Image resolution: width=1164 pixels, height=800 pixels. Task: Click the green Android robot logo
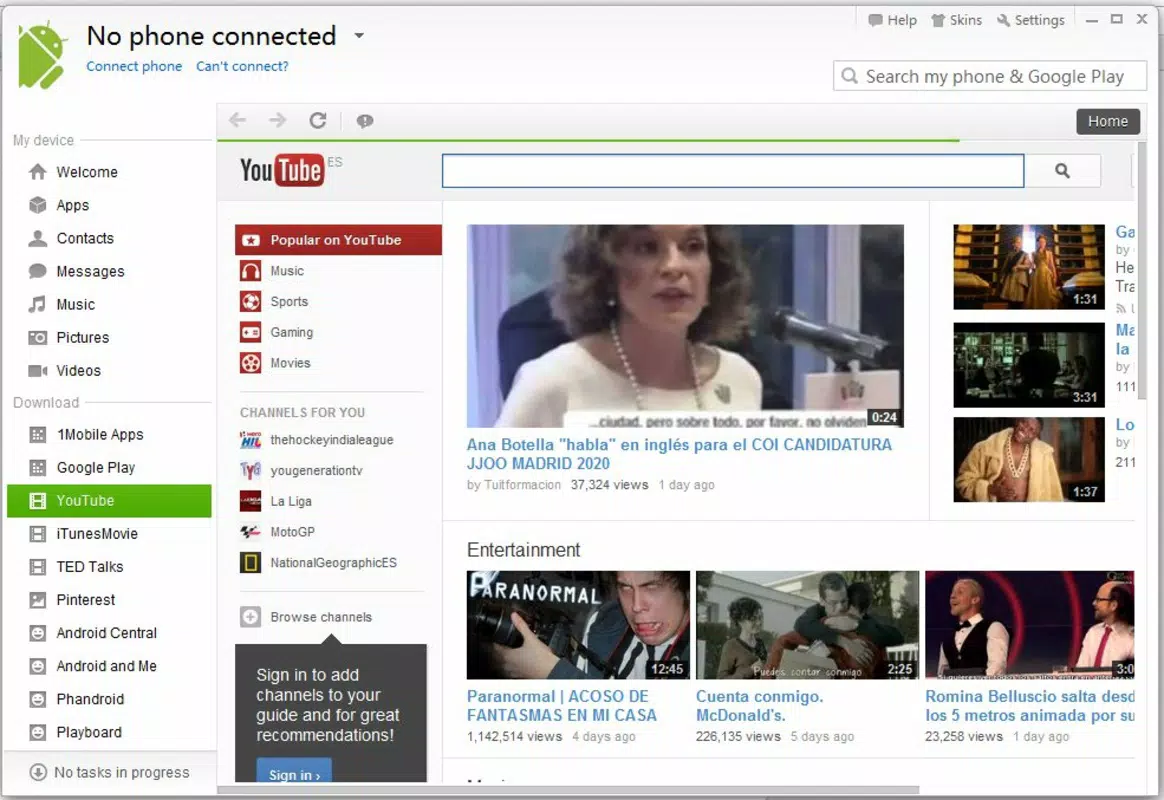coord(42,55)
